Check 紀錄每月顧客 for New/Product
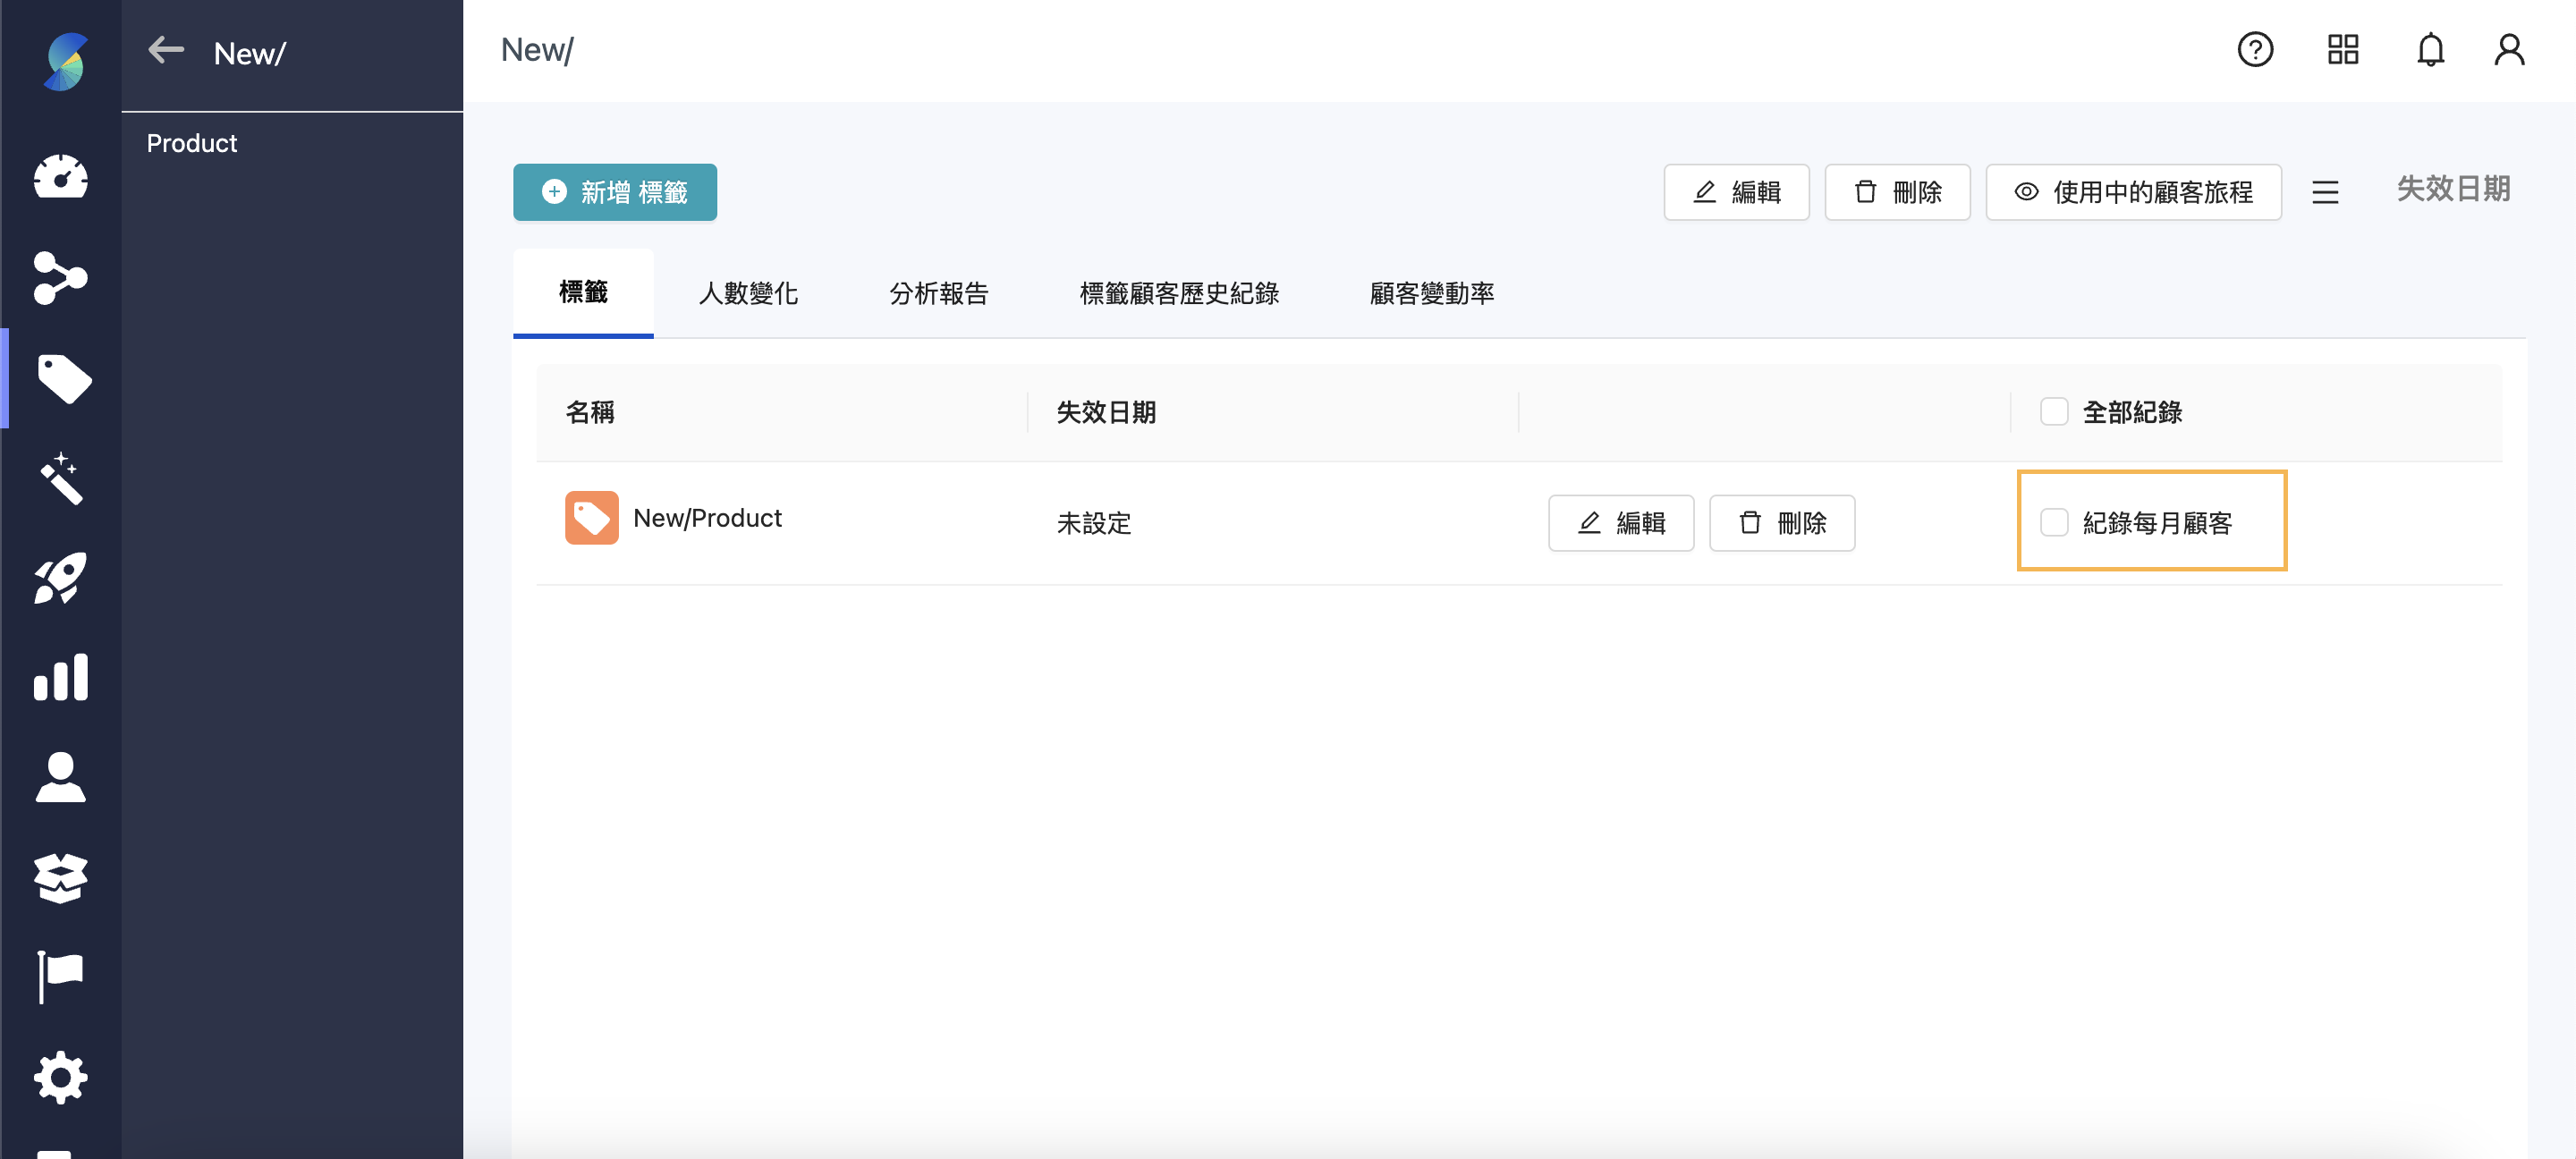This screenshot has width=2576, height=1159. [2055, 521]
